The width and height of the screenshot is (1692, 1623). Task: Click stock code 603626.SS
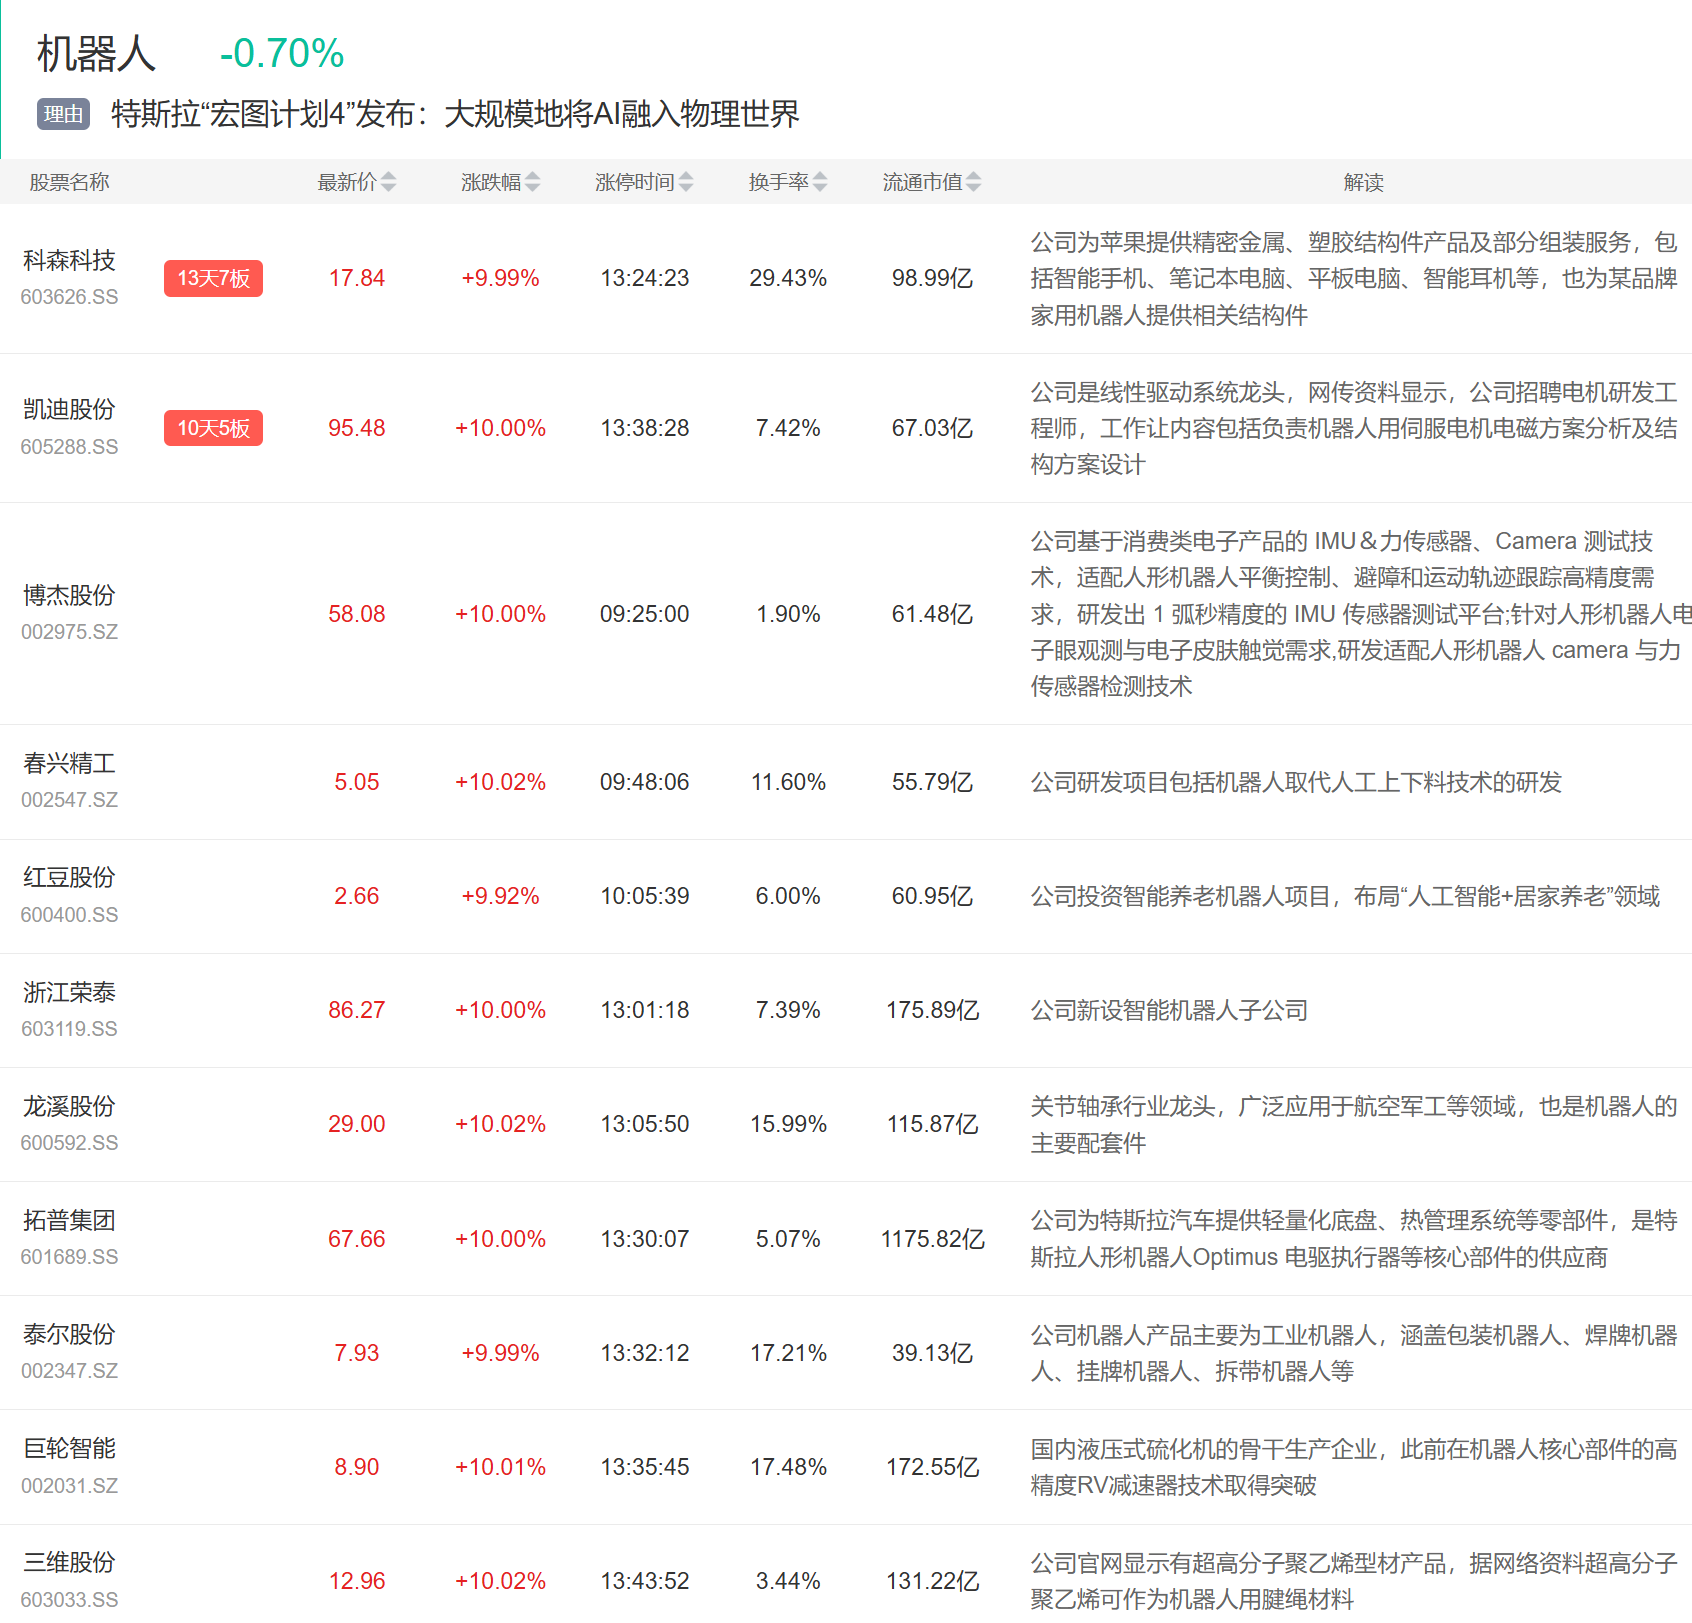point(69,297)
